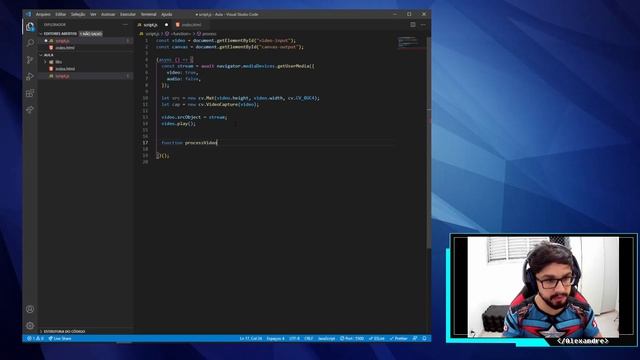Image resolution: width=640 pixels, height=360 pixels.
Task: Change encoding via UTF-8 status item
Action: tap(294, 338)
